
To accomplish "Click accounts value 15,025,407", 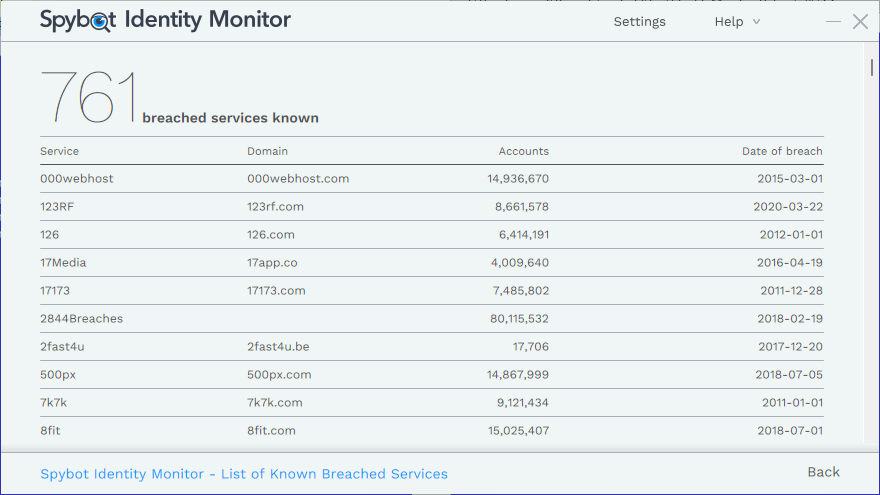I will click(x=518, y=430).
